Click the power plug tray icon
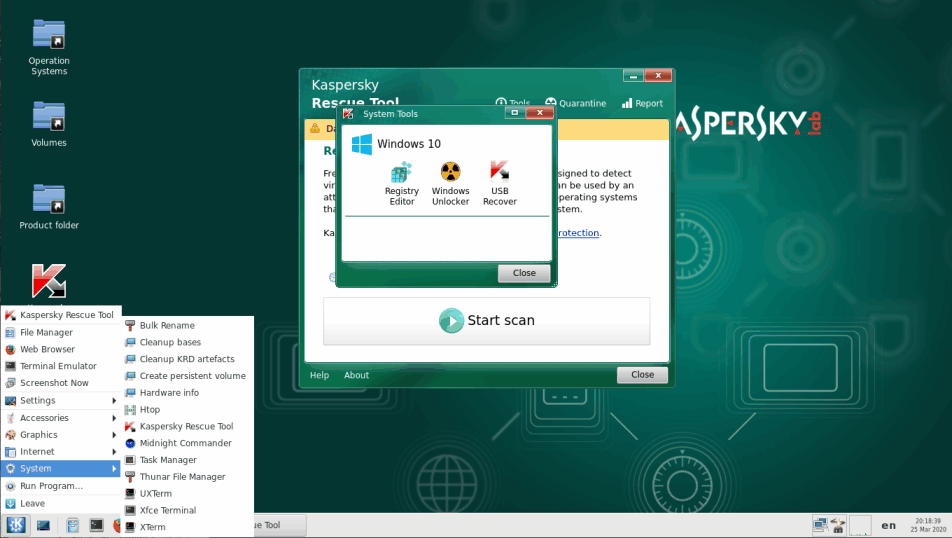The image size is (952, 538). (x=838, y=525)
